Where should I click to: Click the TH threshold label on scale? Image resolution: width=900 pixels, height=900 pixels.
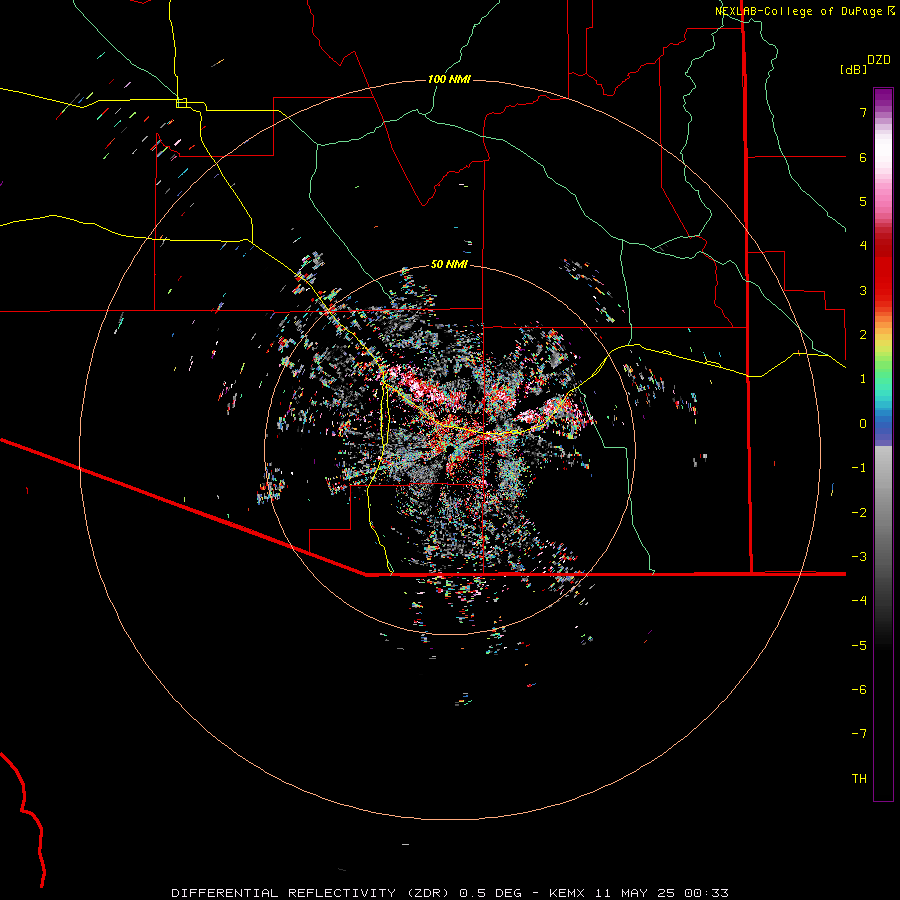[859, 779]
